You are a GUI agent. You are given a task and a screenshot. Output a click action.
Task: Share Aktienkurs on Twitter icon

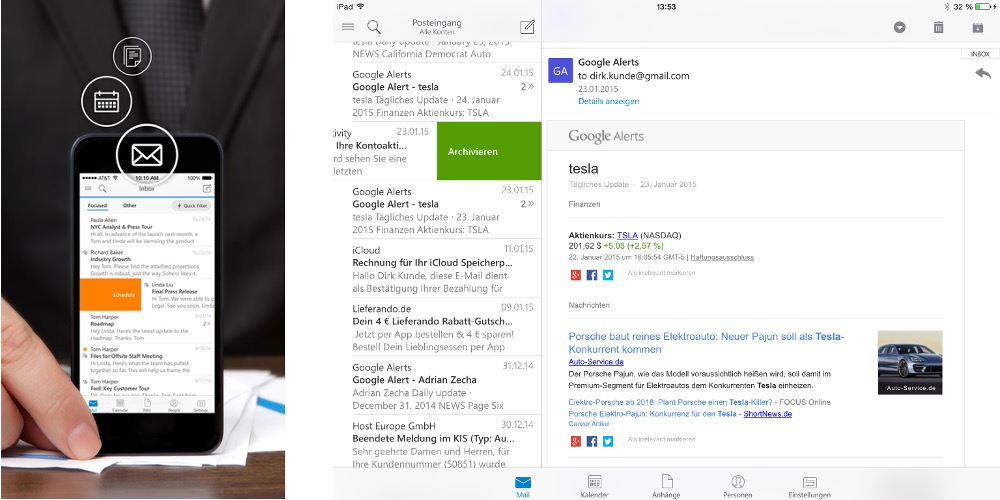click(x=608, y=275)
